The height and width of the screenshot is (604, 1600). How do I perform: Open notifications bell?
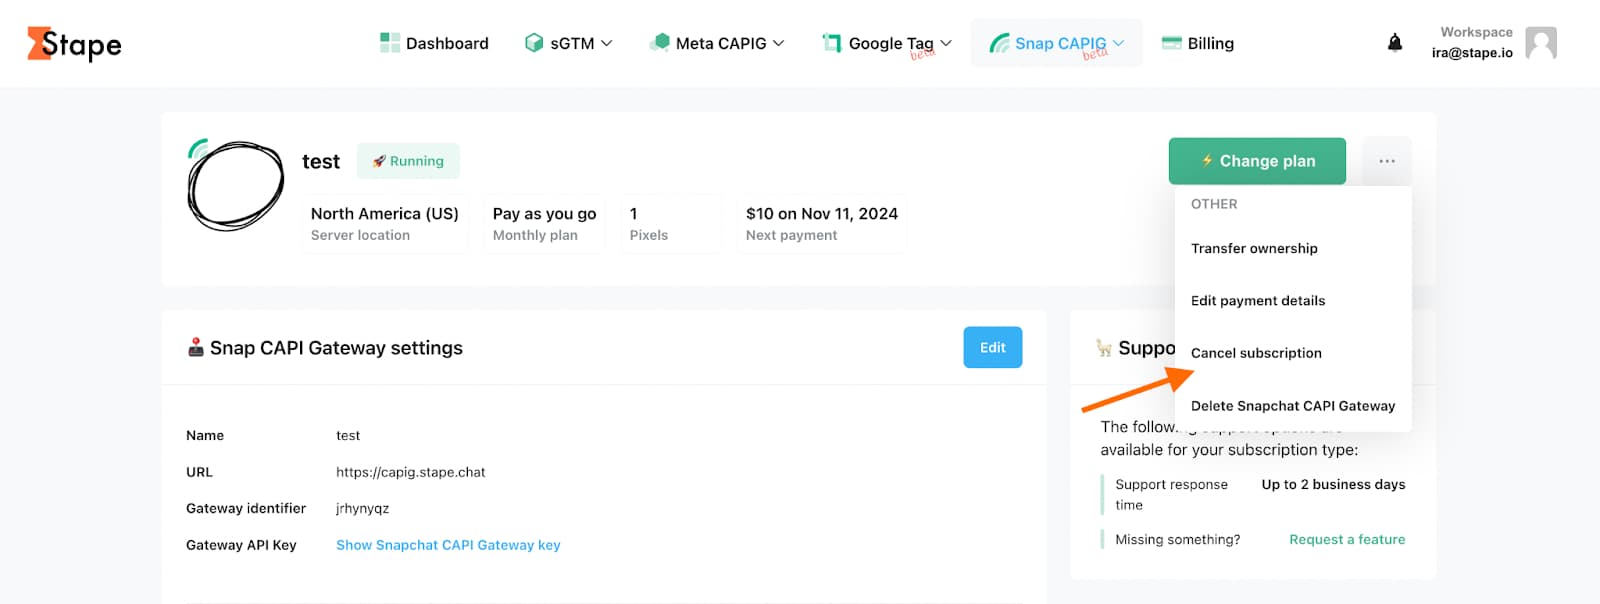pyautogui.click(x=1395, y=42)
